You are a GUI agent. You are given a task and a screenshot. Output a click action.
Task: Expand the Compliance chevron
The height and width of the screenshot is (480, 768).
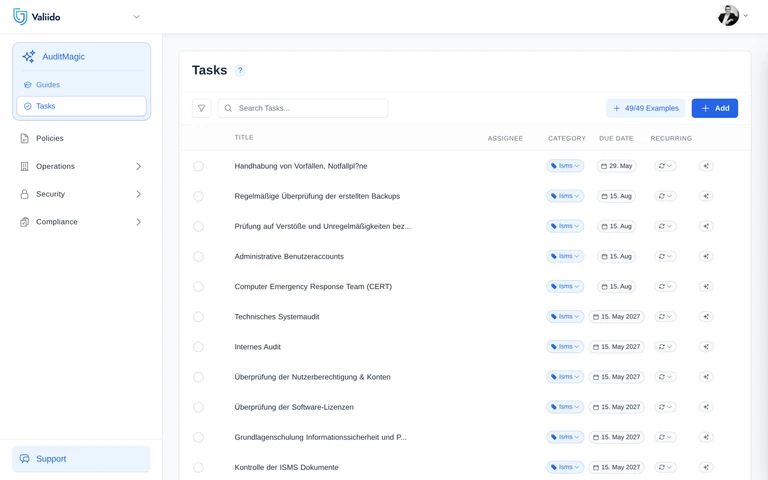click(139, 222)
